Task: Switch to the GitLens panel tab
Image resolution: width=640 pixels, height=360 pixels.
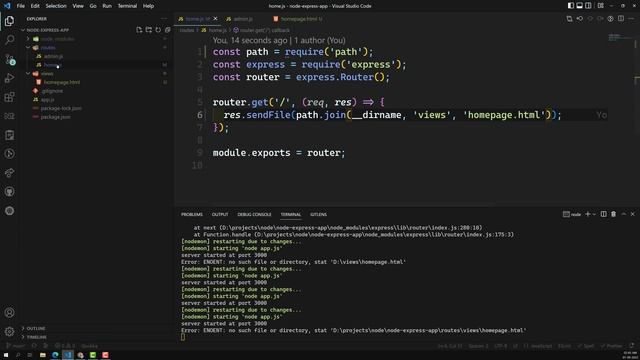Action: tap(318, 214)
